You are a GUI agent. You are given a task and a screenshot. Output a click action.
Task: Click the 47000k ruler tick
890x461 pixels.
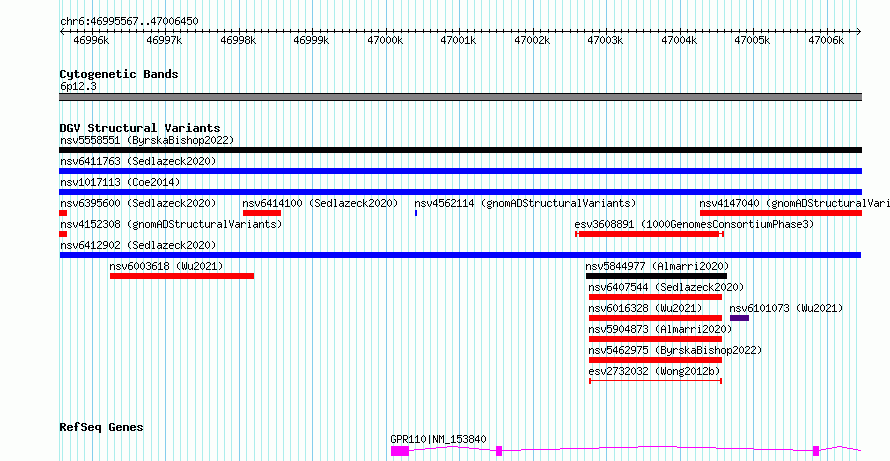385,40
